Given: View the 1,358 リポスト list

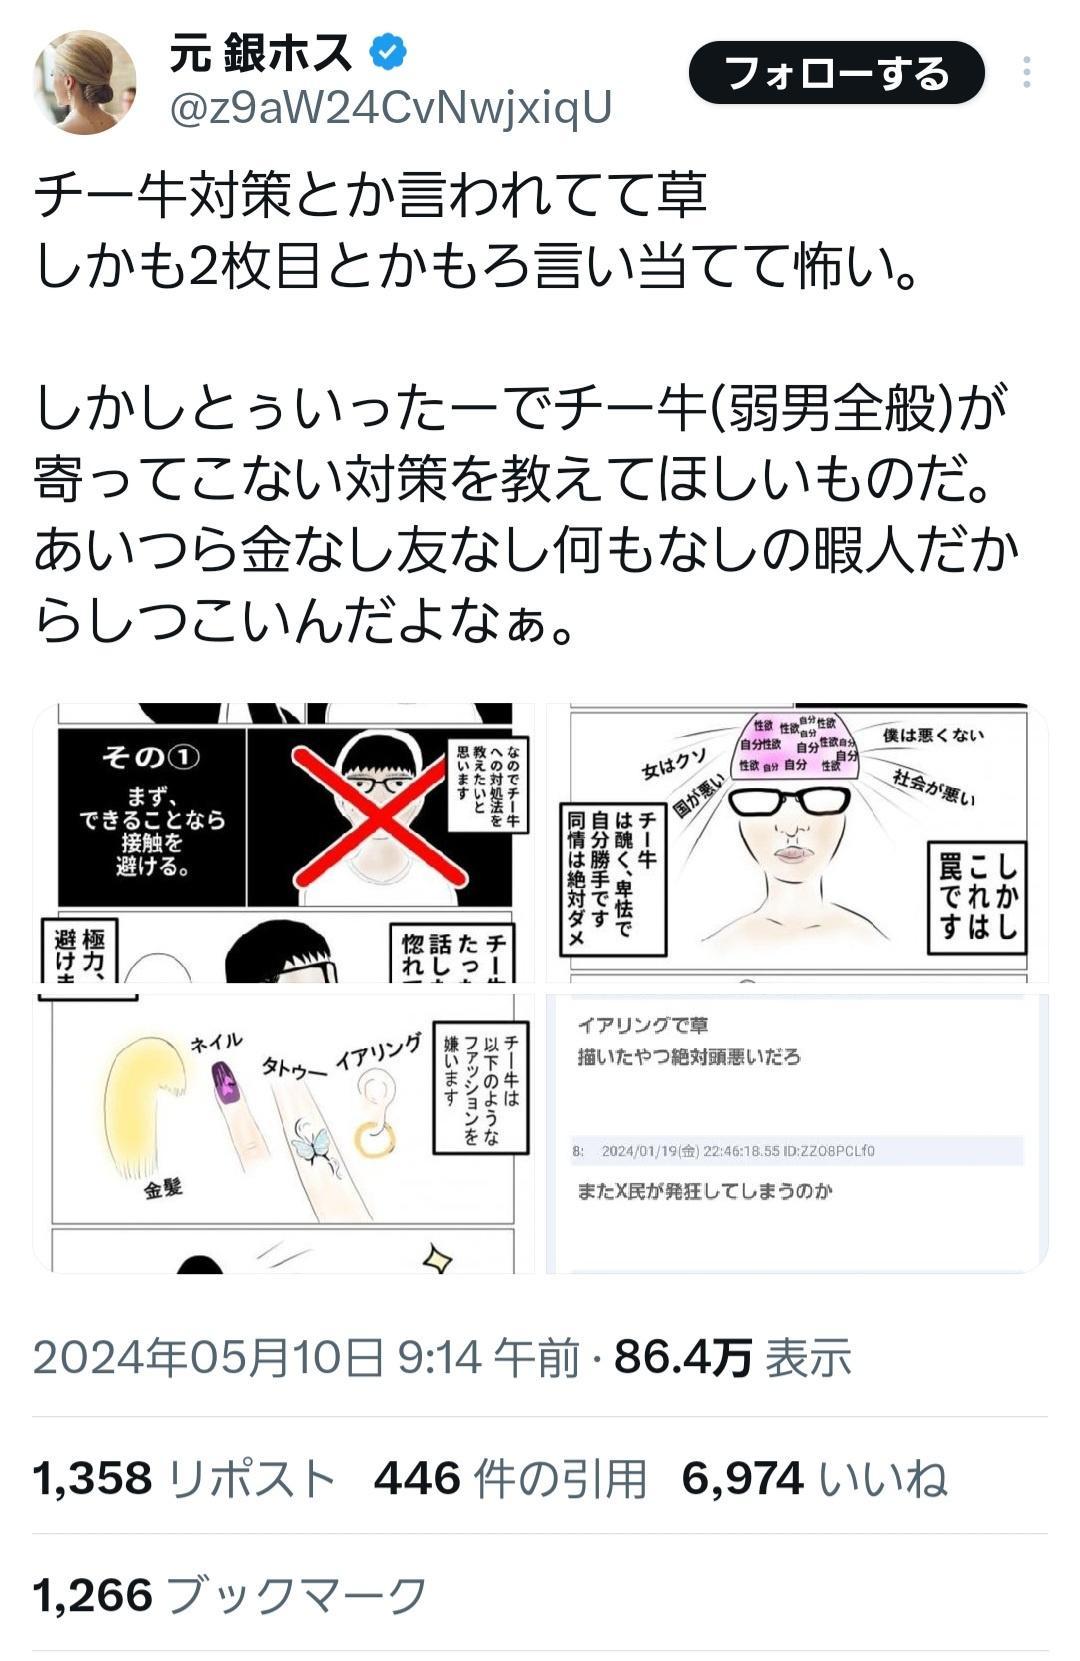Looking at the screenshot, I should (184, 1478).
